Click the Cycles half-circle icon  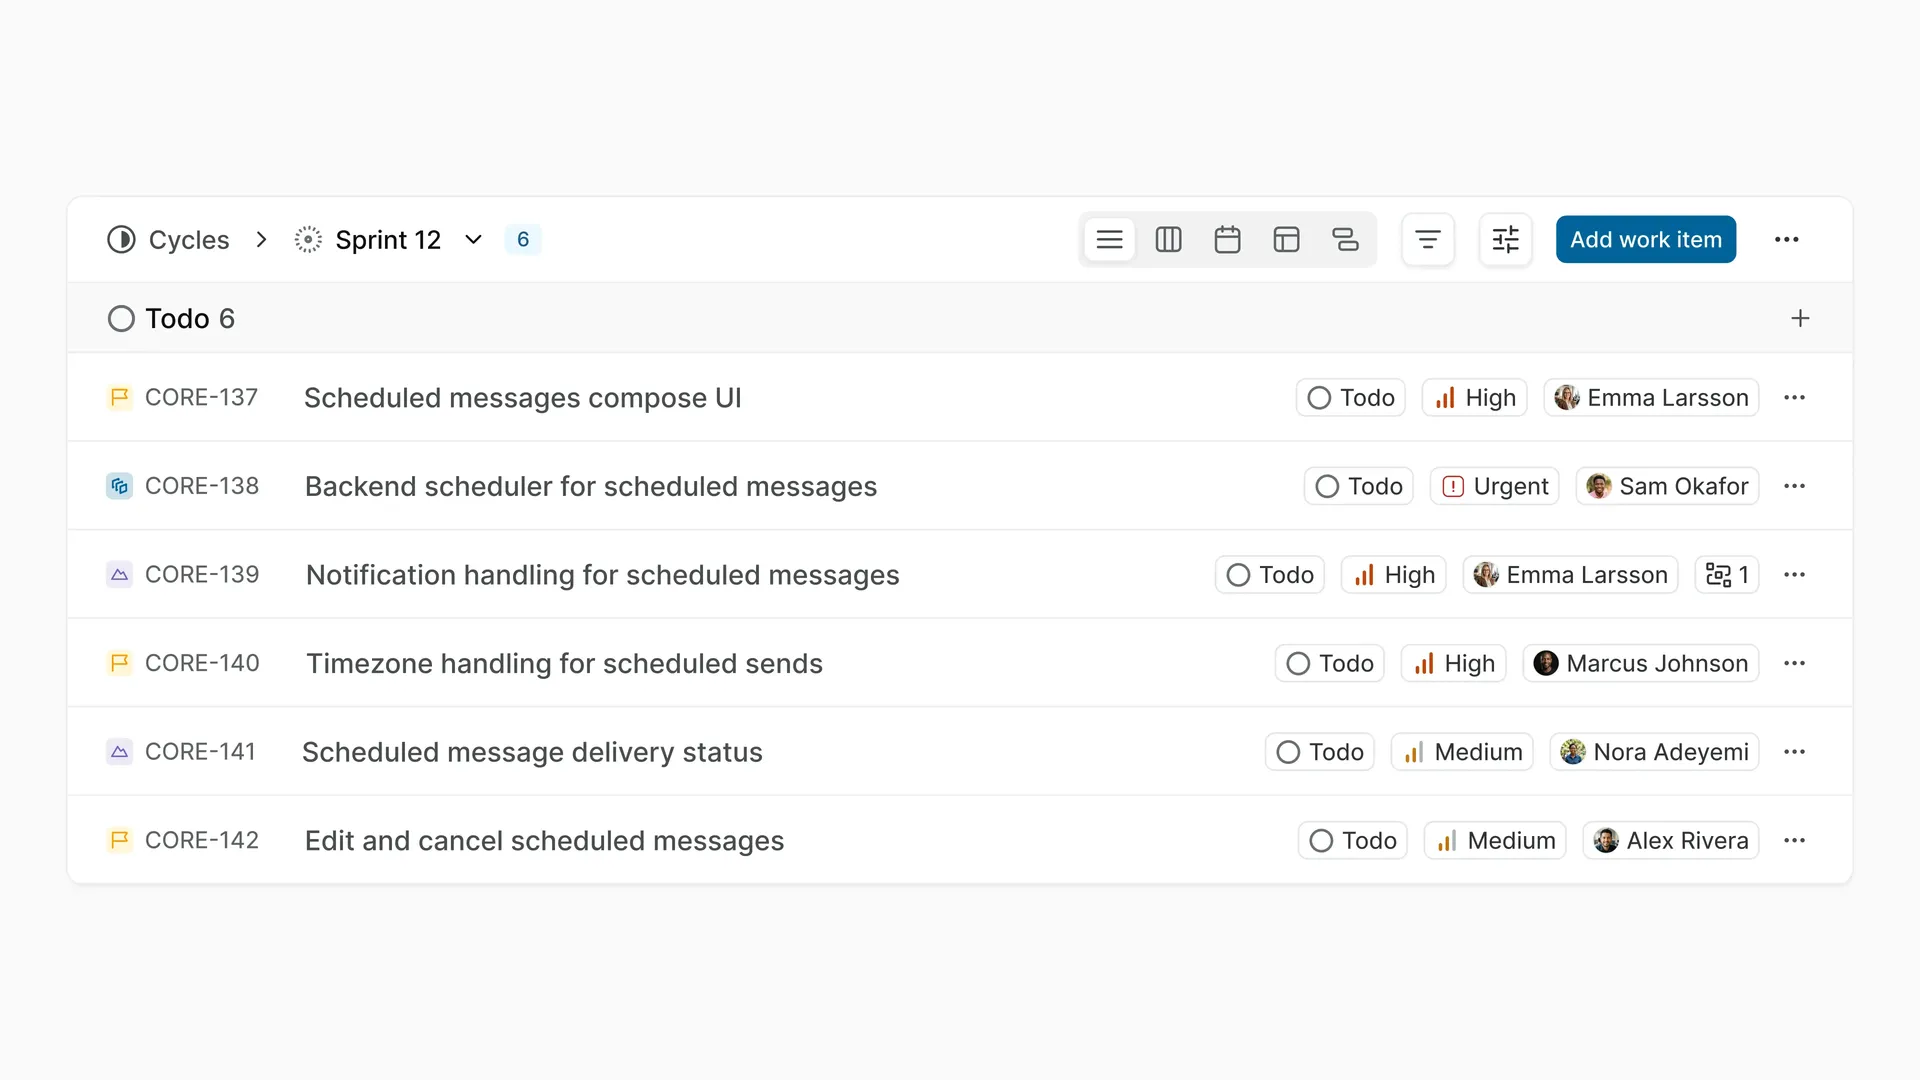coord(121,240)
